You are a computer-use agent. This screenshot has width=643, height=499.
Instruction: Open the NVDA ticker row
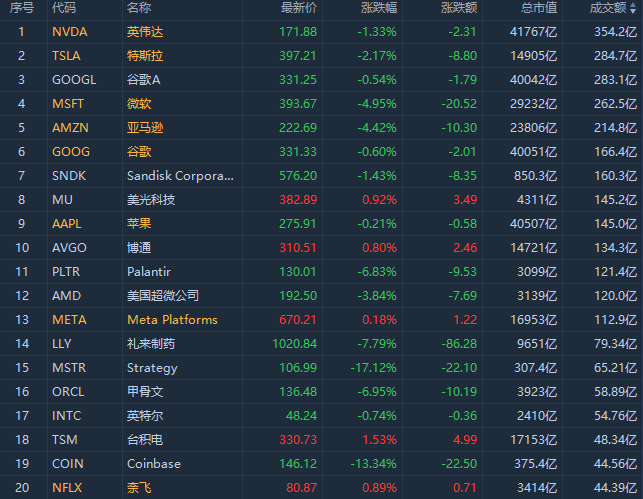click(x=69, y=32)
